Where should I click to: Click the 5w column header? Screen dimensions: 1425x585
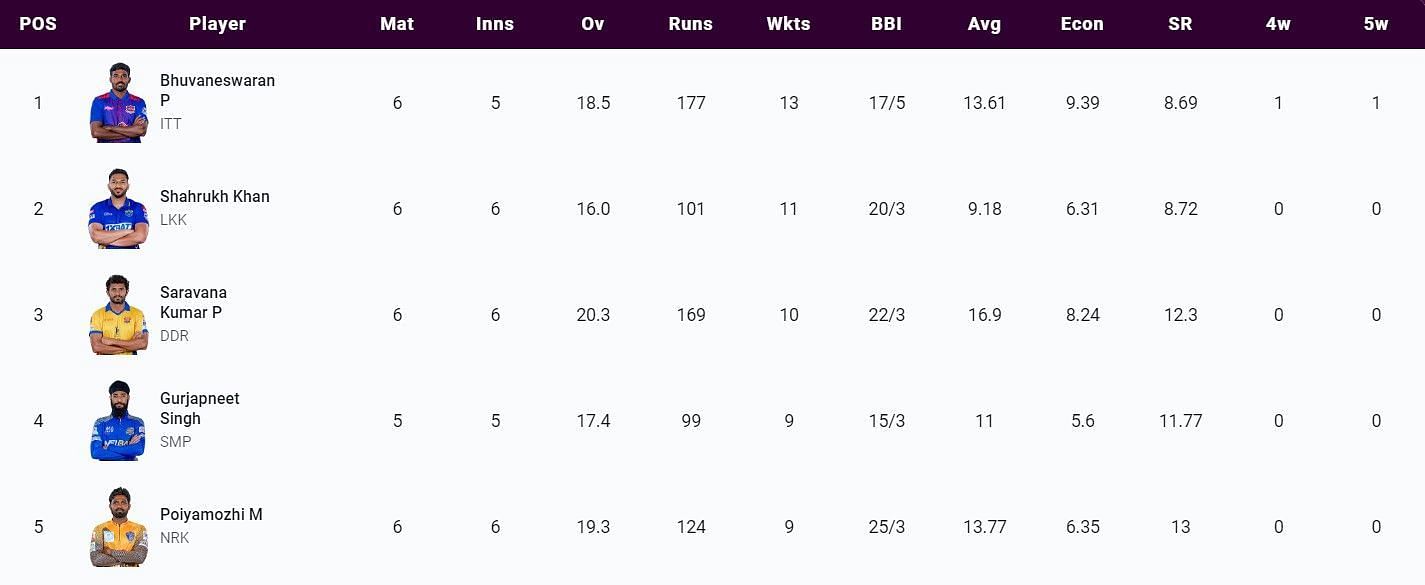1376,24
